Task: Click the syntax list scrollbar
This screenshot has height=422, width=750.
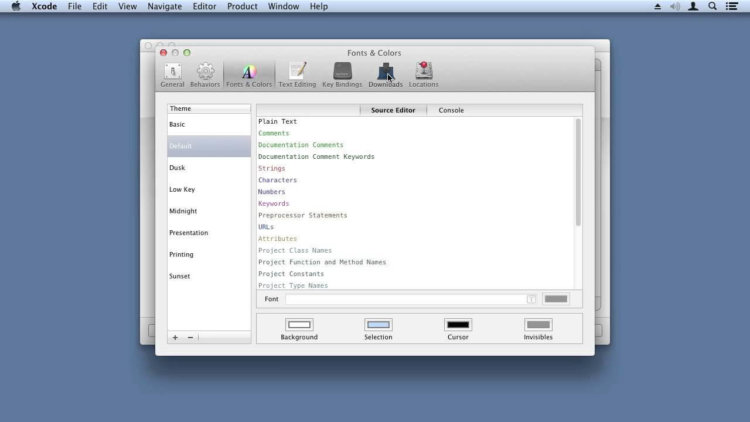Action: [578, 172]
